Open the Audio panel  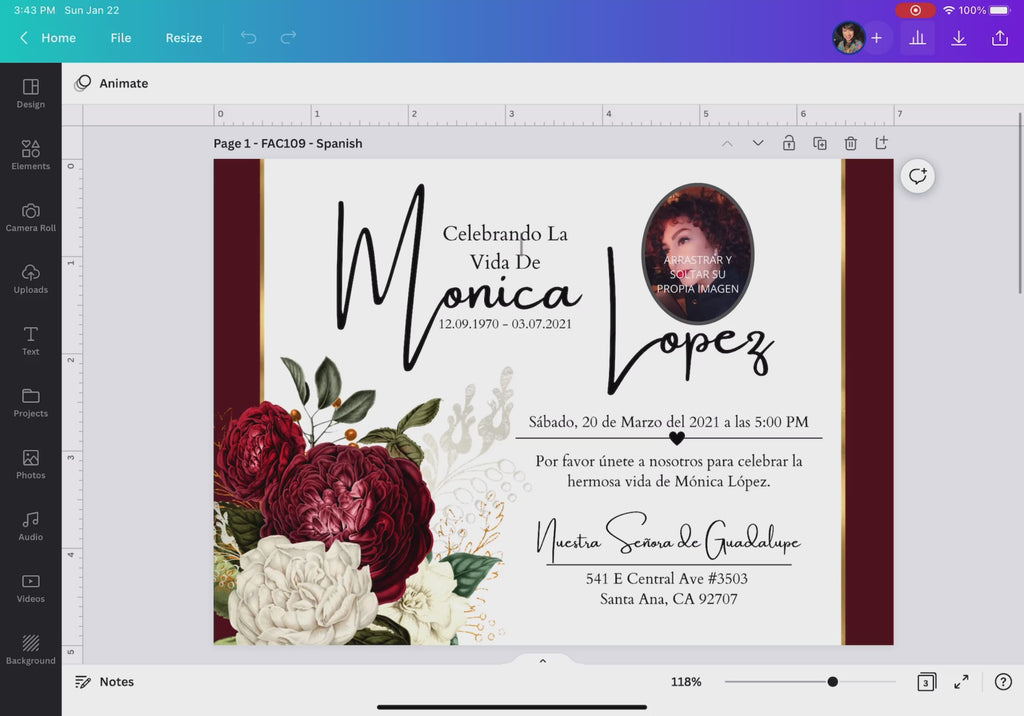(31, 527)
